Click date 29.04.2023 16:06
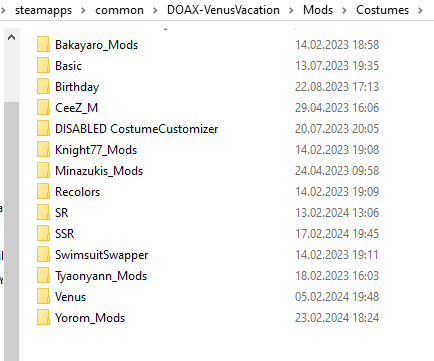This screenshot has width=434, height=361. (x=337, y=108)
